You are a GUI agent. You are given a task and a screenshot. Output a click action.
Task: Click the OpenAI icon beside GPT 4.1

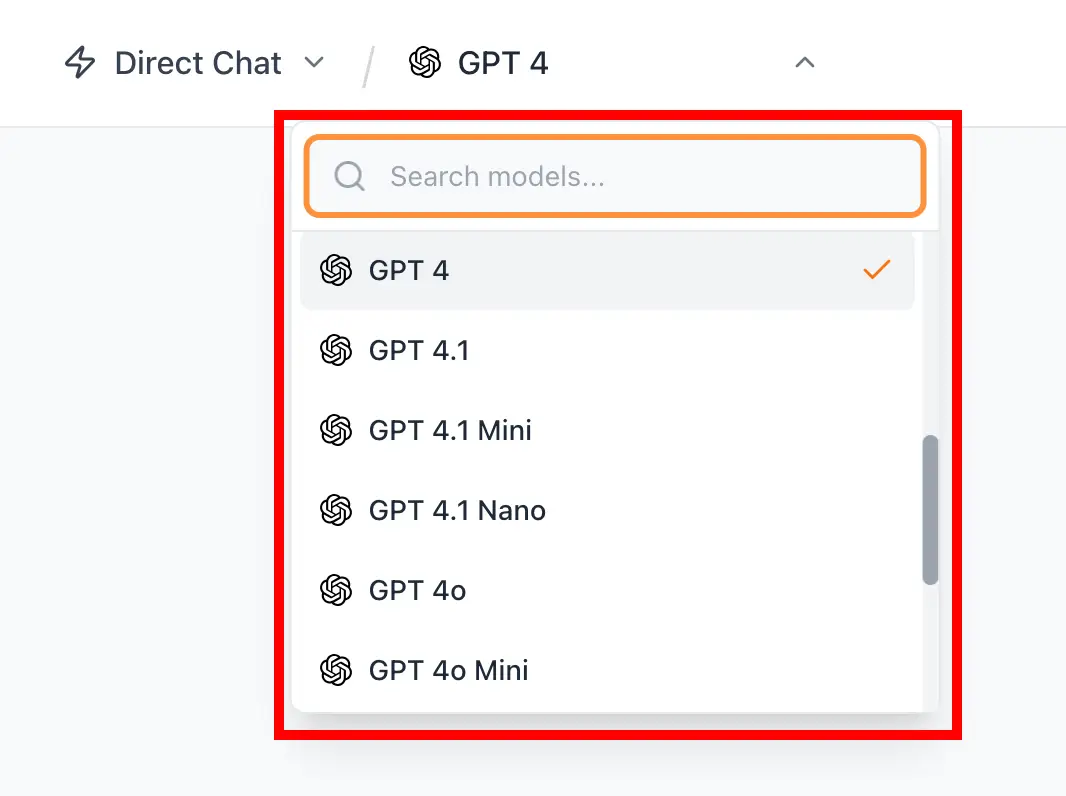coord(336,350)
